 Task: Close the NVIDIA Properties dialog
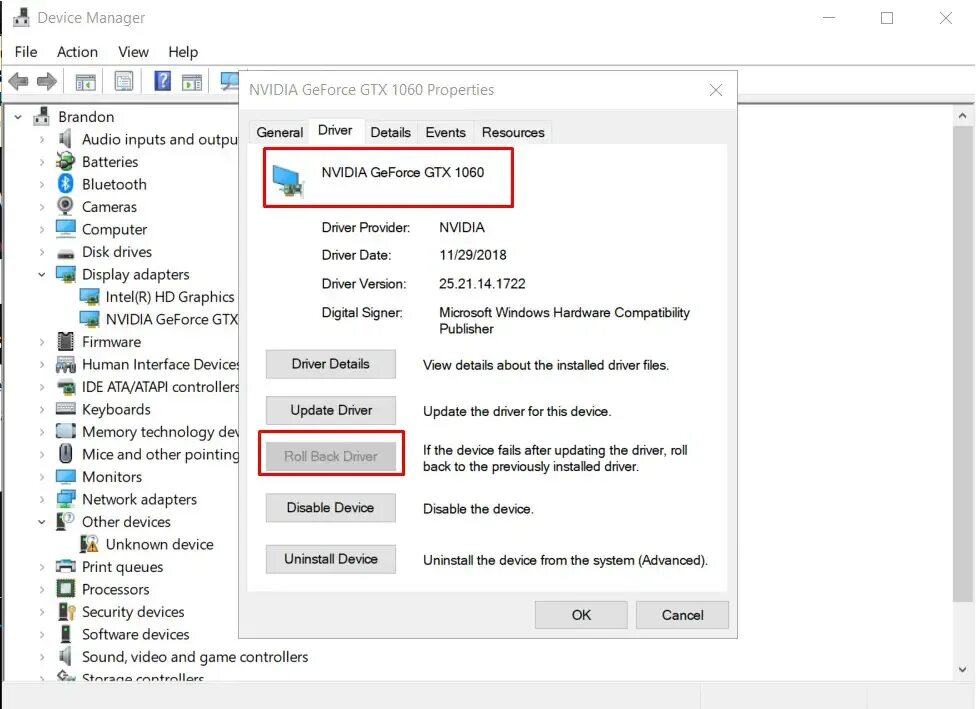pyautogui.click(x=716, y=90)
